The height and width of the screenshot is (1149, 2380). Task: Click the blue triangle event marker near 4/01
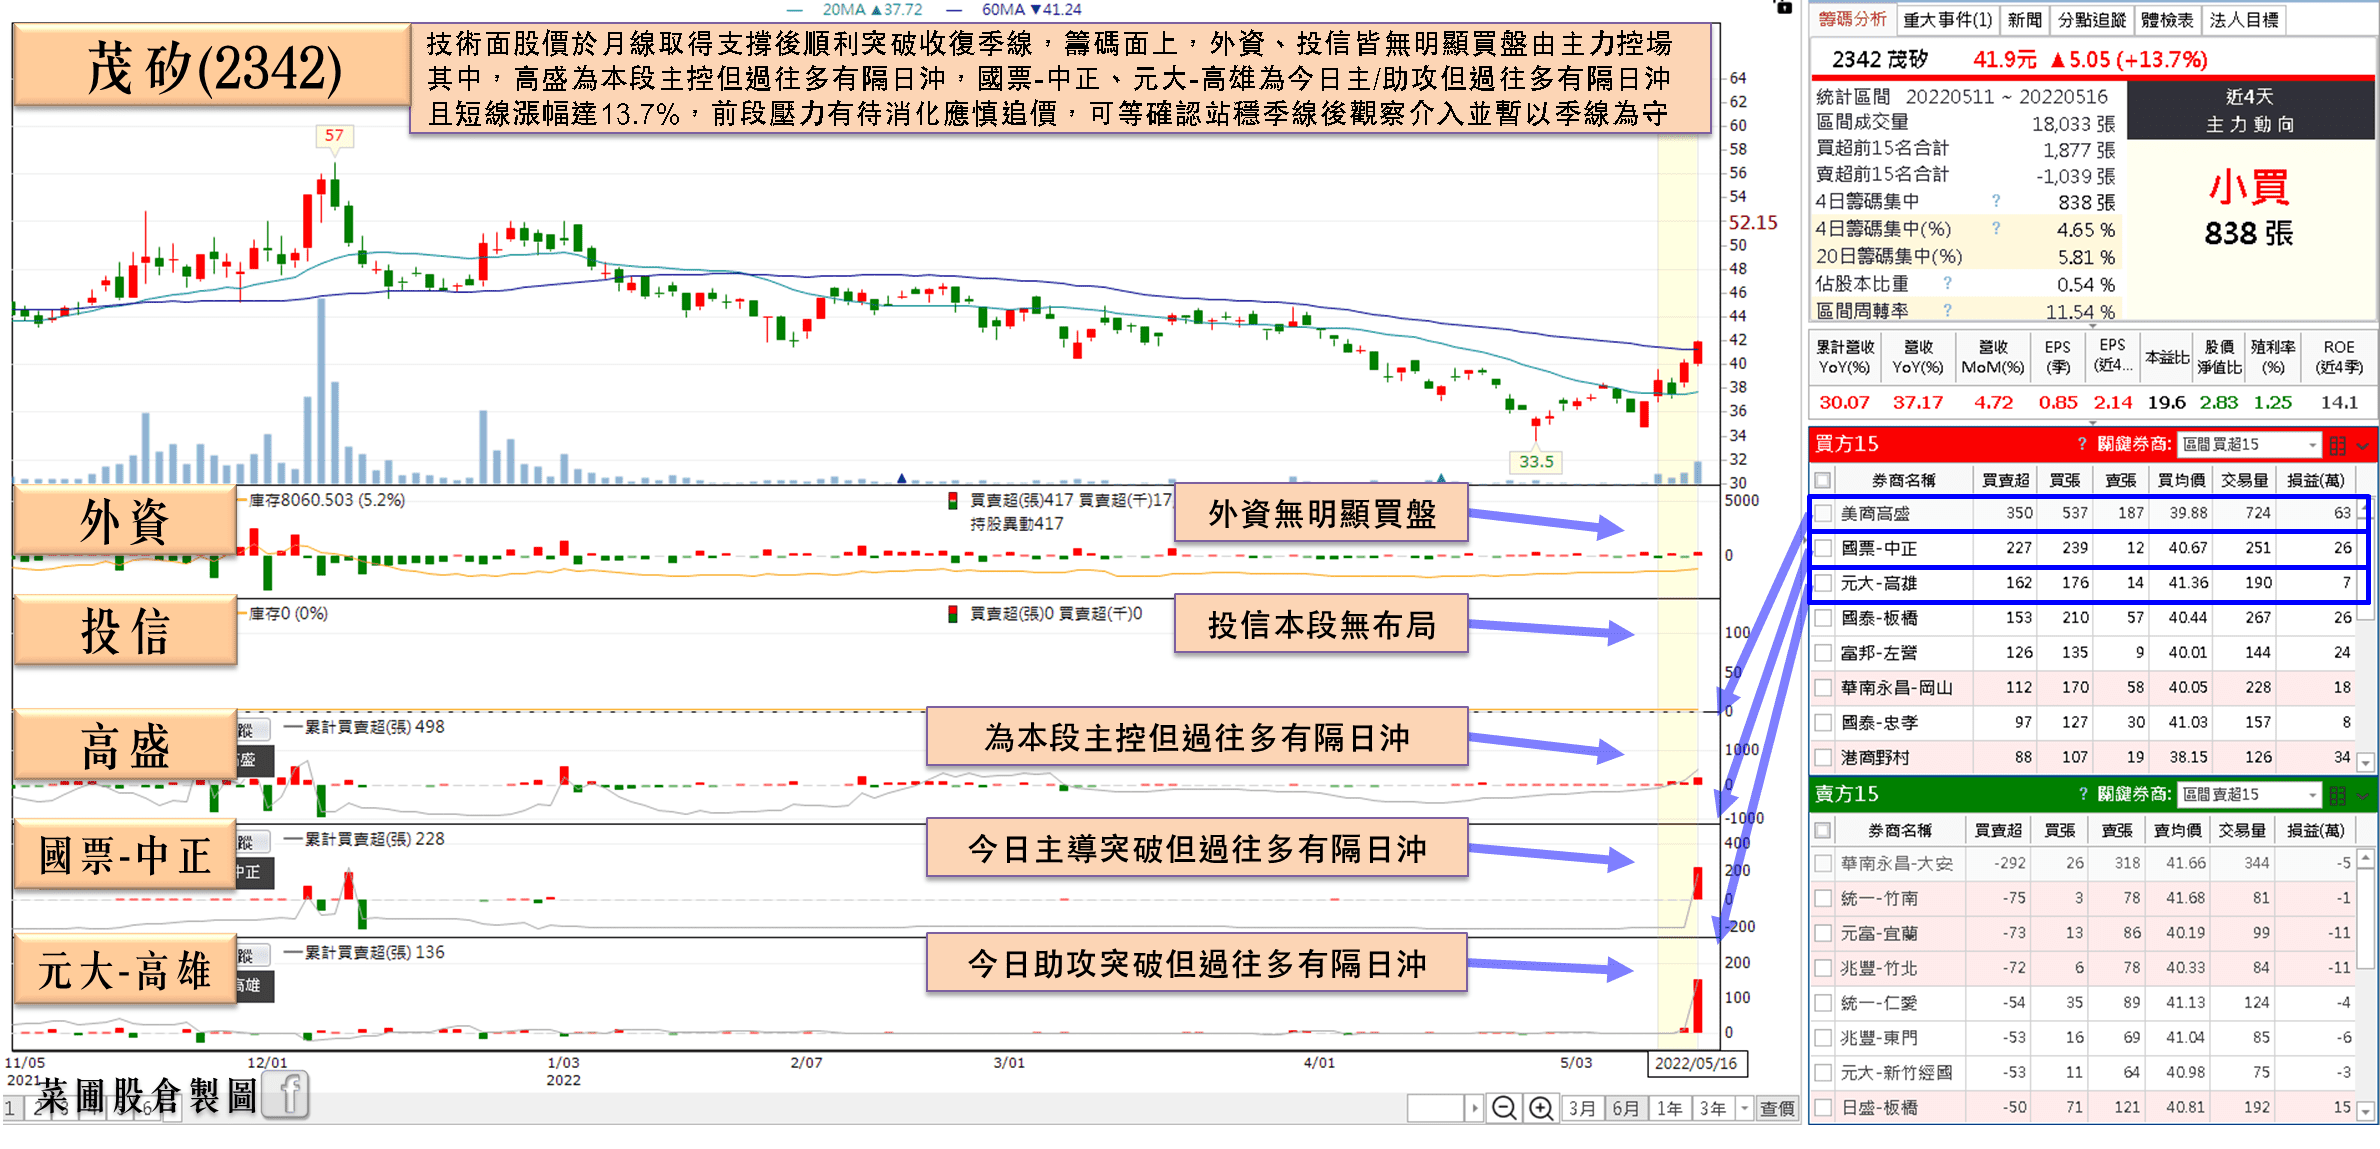[x=1440, y=478]
